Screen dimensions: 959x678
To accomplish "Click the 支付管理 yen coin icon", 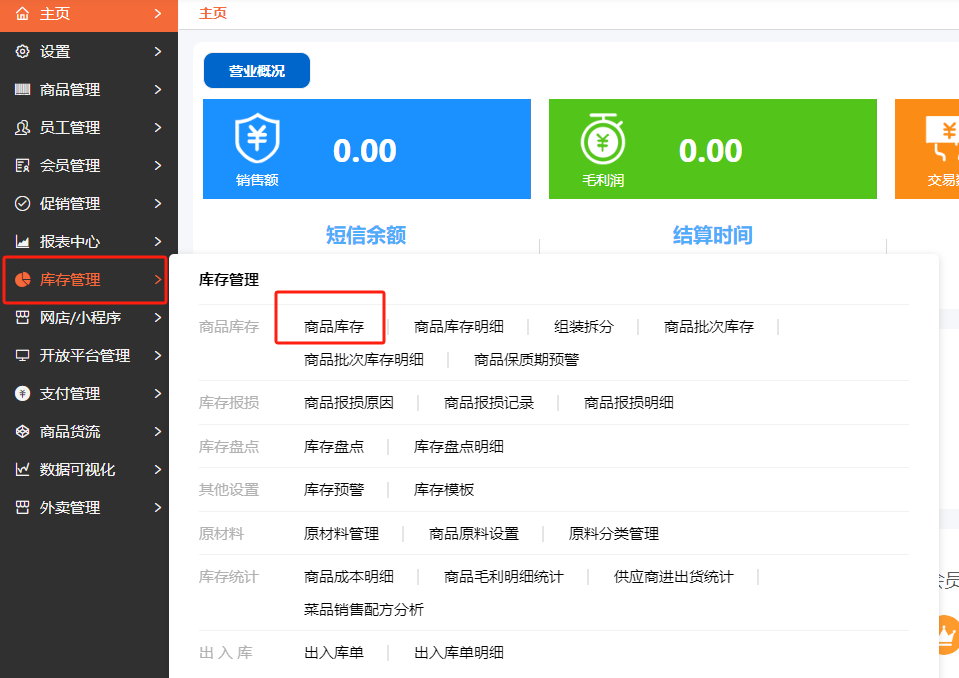I will coord(22,394).
